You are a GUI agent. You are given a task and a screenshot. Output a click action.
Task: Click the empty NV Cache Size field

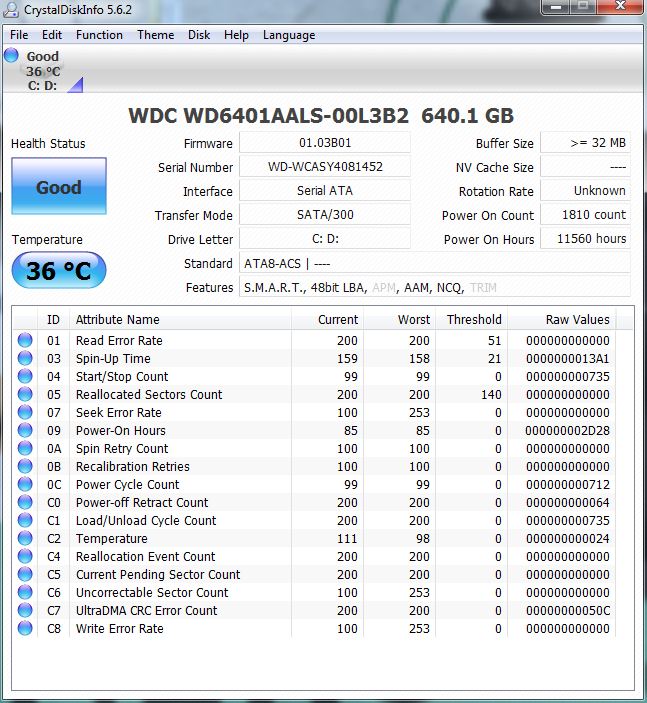coord(586,167)
